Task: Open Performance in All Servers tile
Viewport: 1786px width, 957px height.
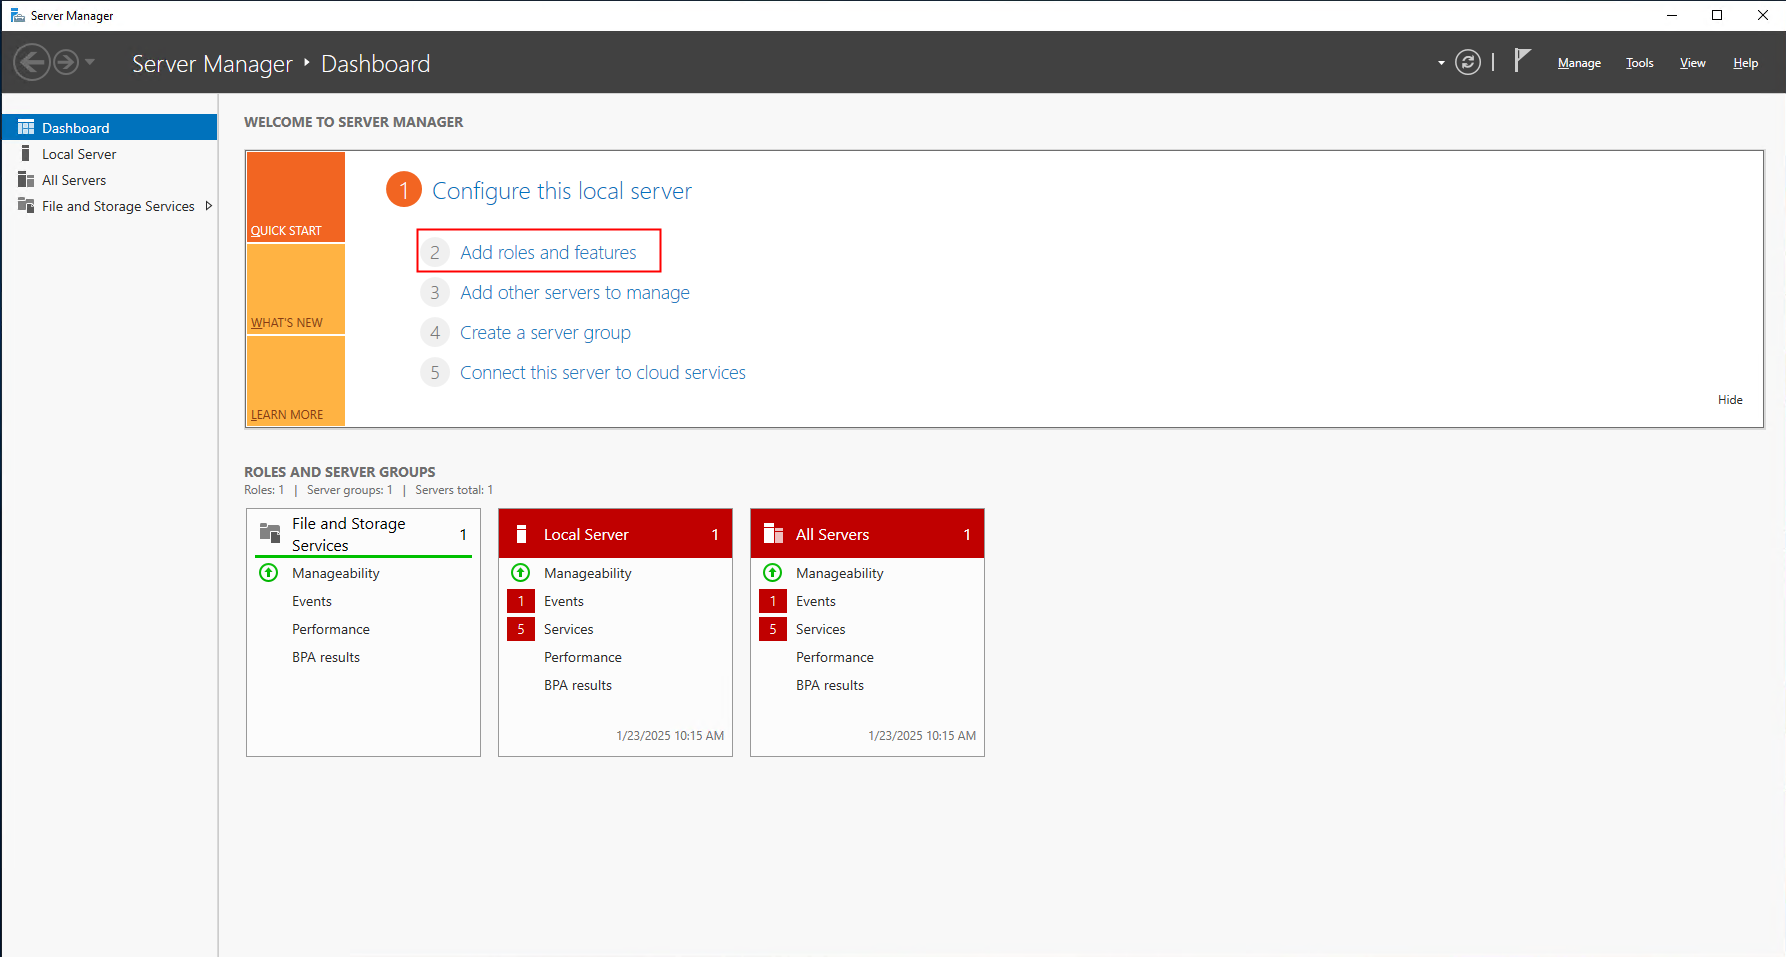Action: (x=835, y=657)
